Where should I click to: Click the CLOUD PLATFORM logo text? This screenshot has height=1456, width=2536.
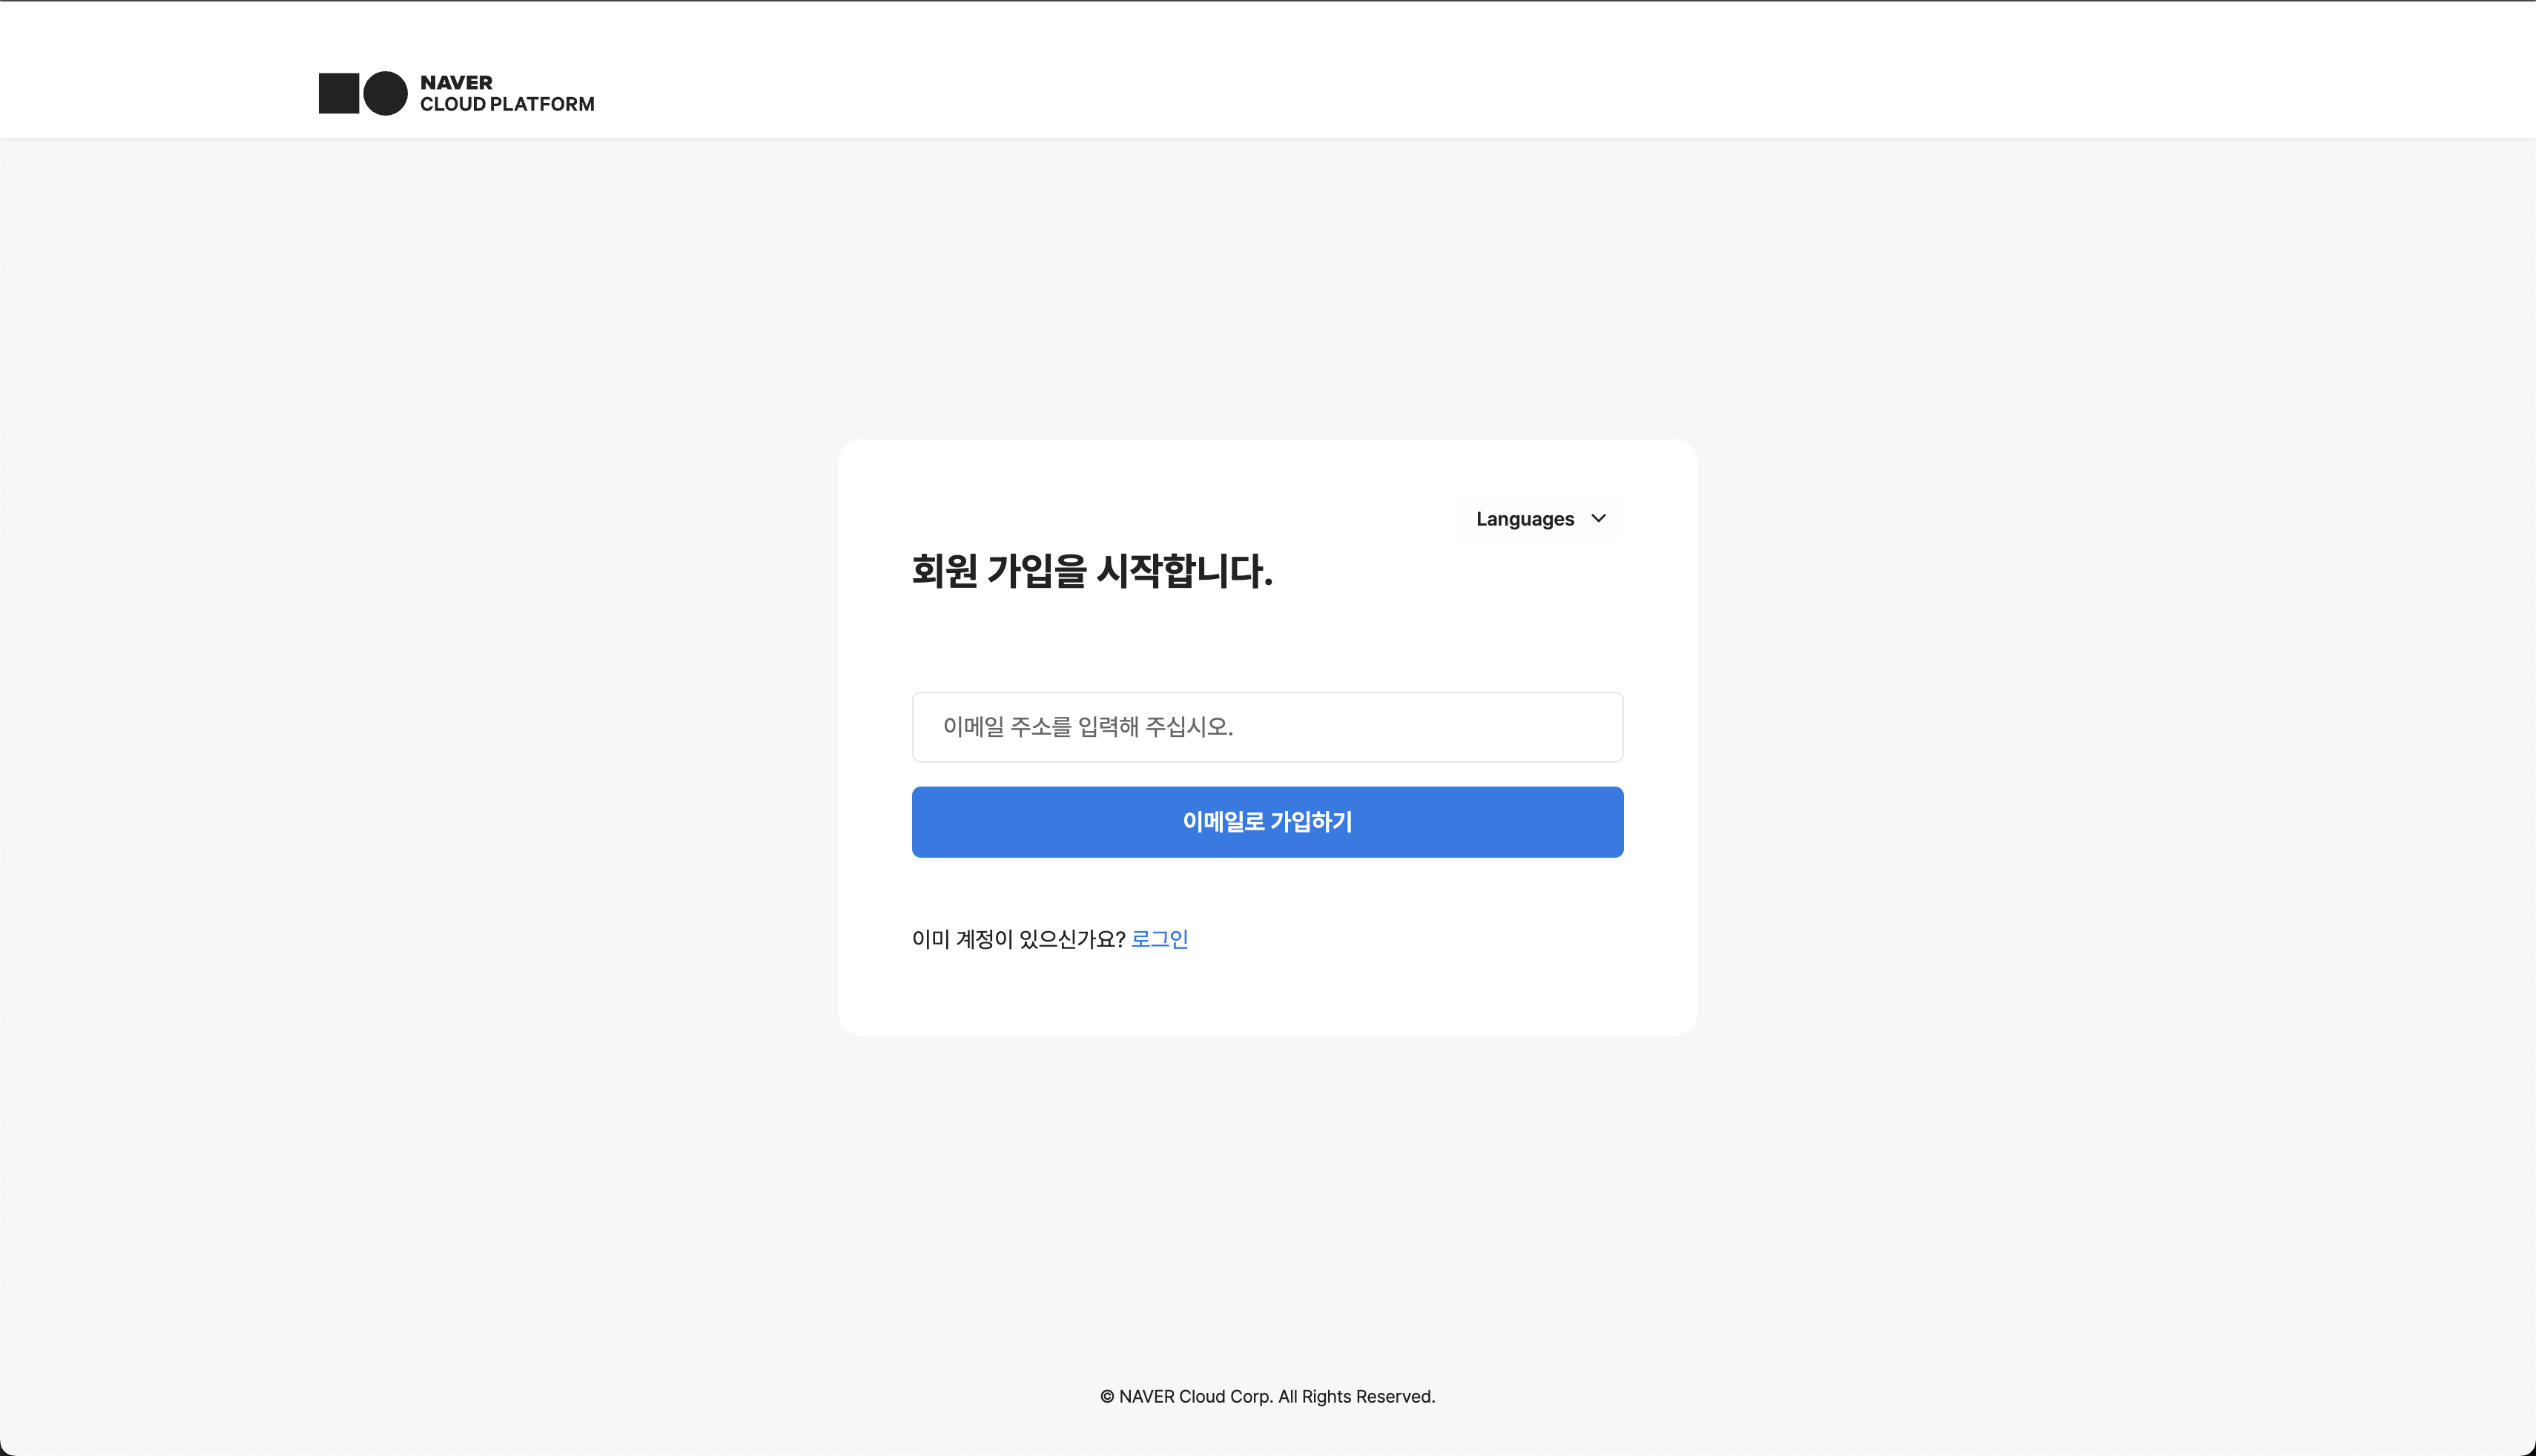pyautogui.click(x=507, y=104)
